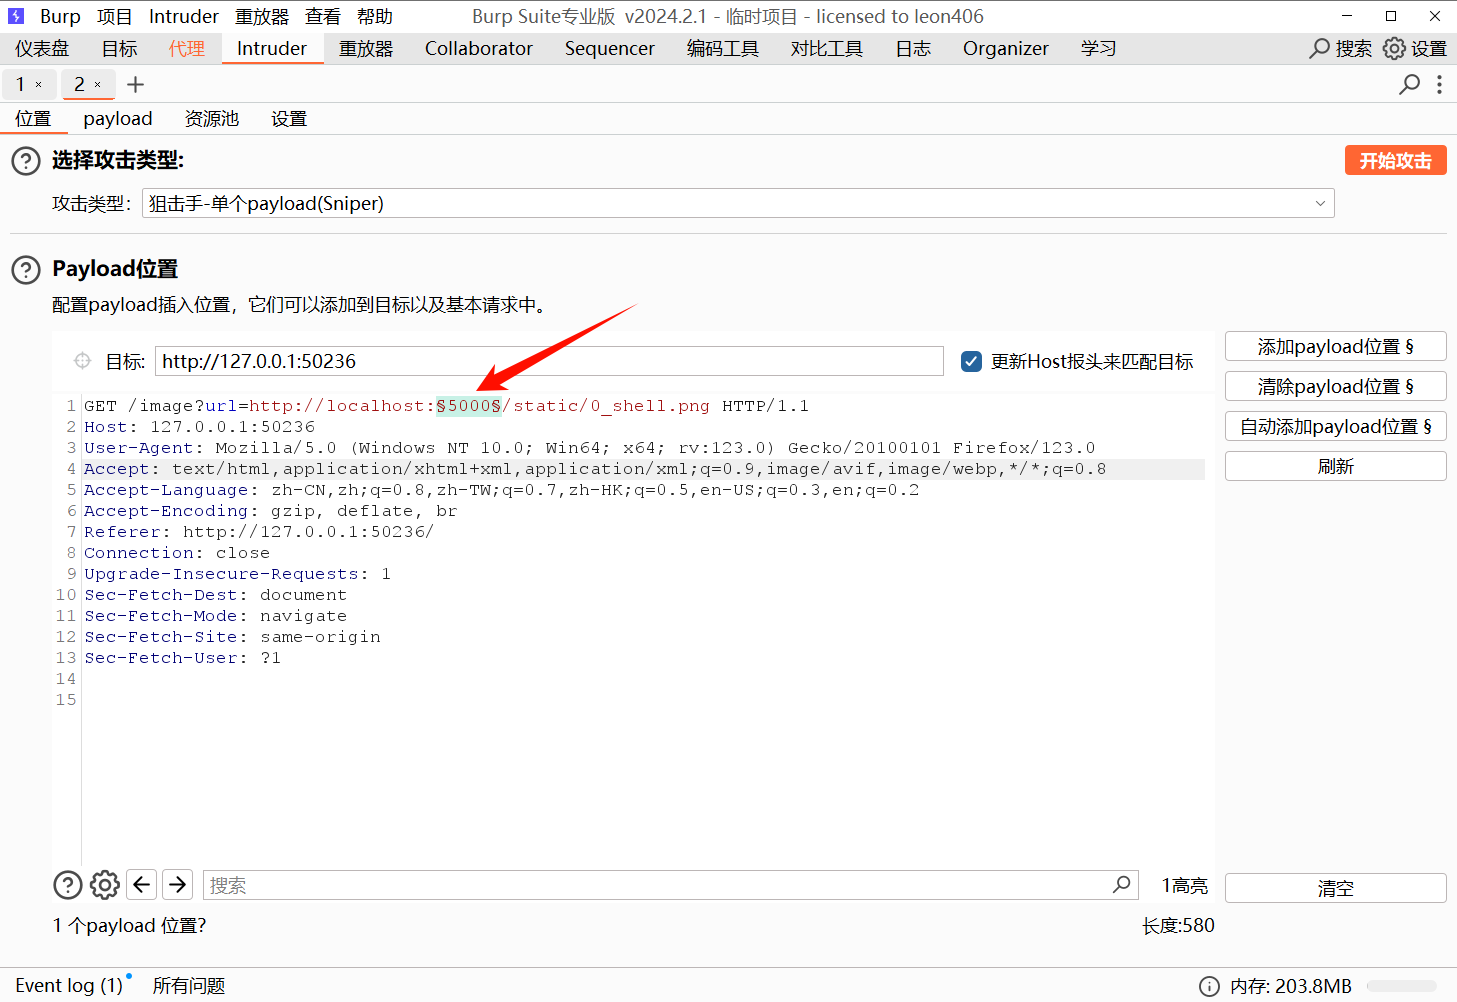Close Intruder tab 2
The image size is (1457, 1002).
point(97,85)
